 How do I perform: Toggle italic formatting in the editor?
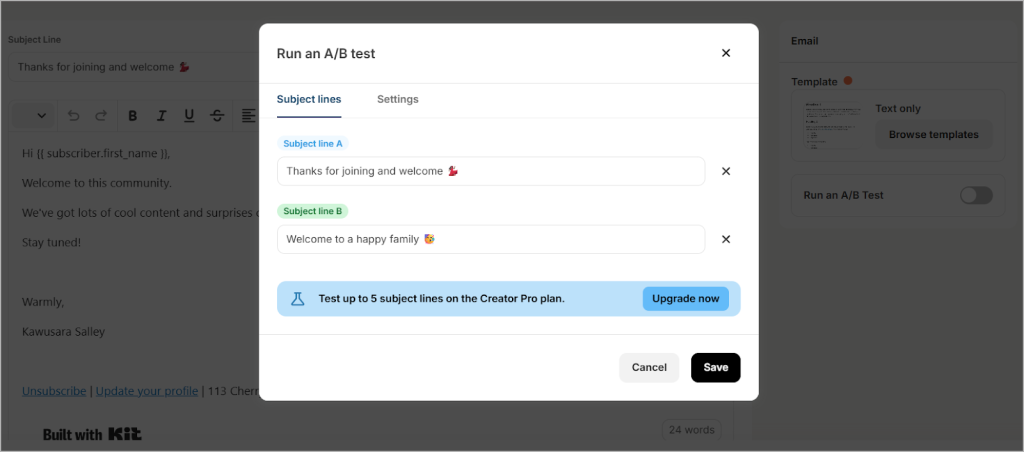pos(161,116)
